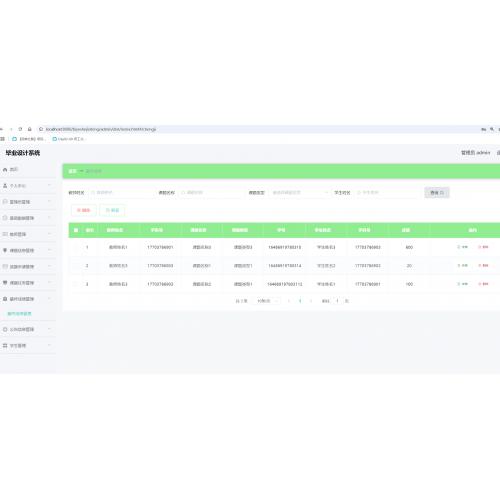Click the green-outlined add button above table
This screenshot has height=500, width=500.
(112, 210)
